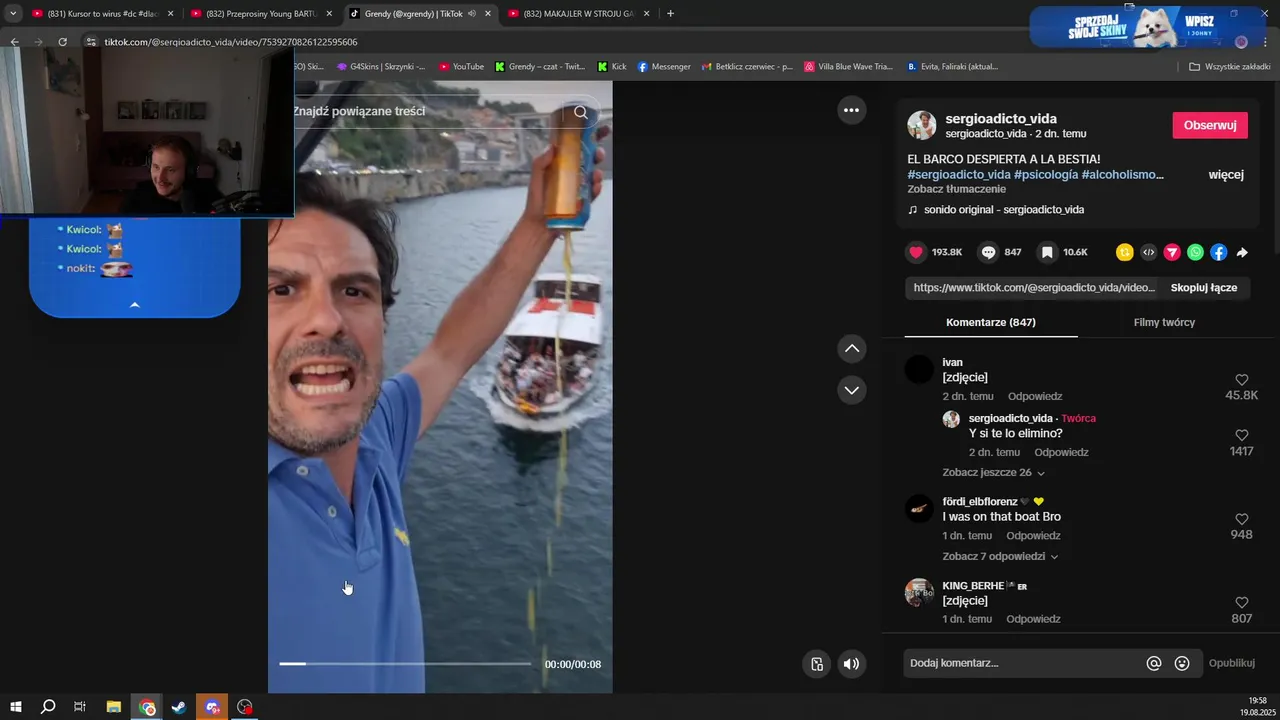This screenshot has width=1280, height=720.
Task: Go to next video with down arrow
Action: click(852, 390)
